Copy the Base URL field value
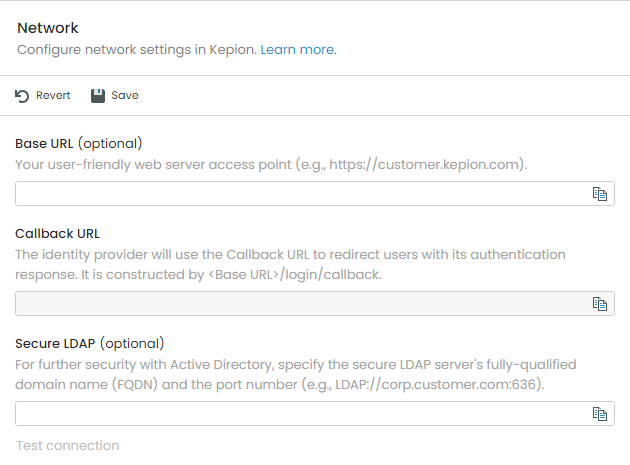The height and width of the screenshot is (465, 630). 600,194
